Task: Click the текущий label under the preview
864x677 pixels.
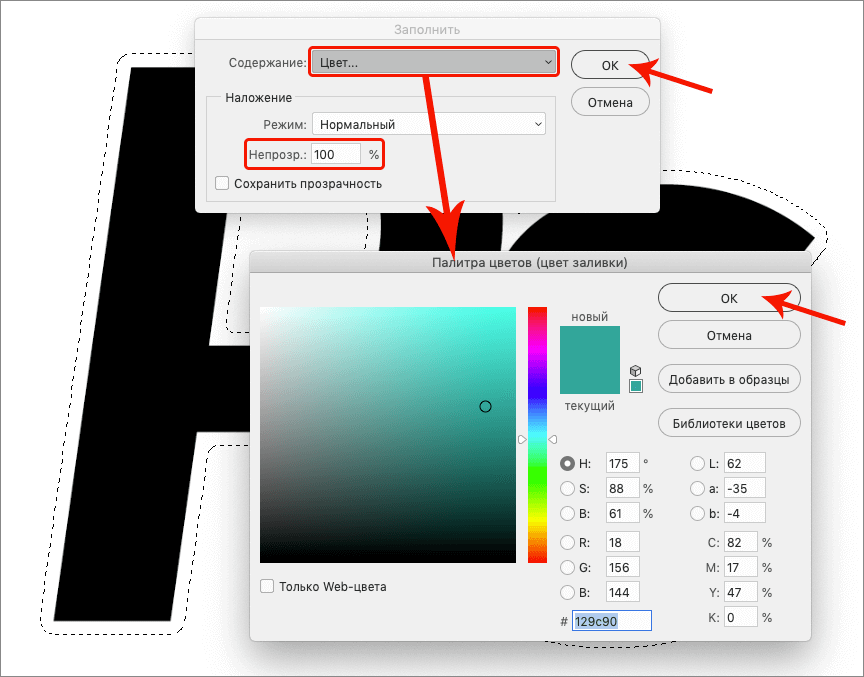Action: coord(590,406)
